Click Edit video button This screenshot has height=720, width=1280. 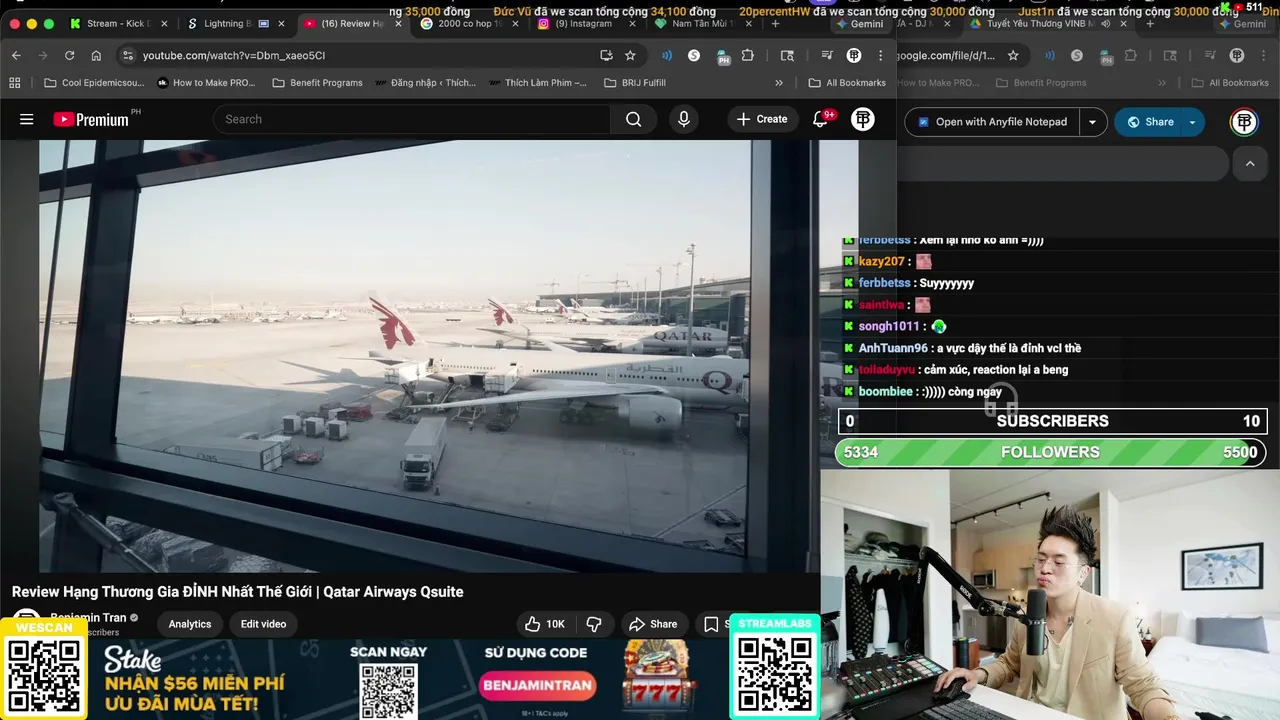(x=263, y=624)
